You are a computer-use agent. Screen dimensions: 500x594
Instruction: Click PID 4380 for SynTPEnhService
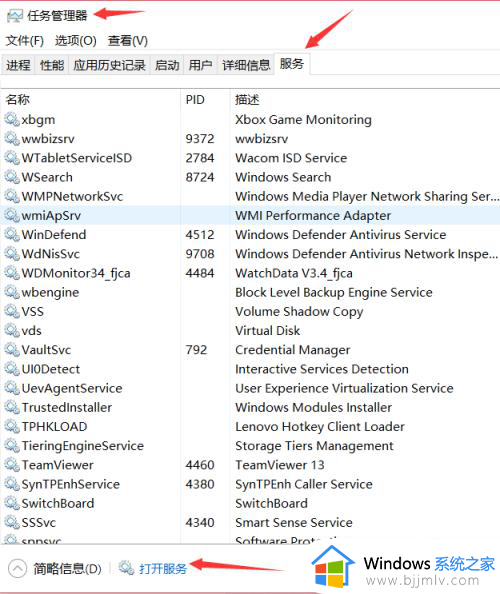(x=200, y=484)
